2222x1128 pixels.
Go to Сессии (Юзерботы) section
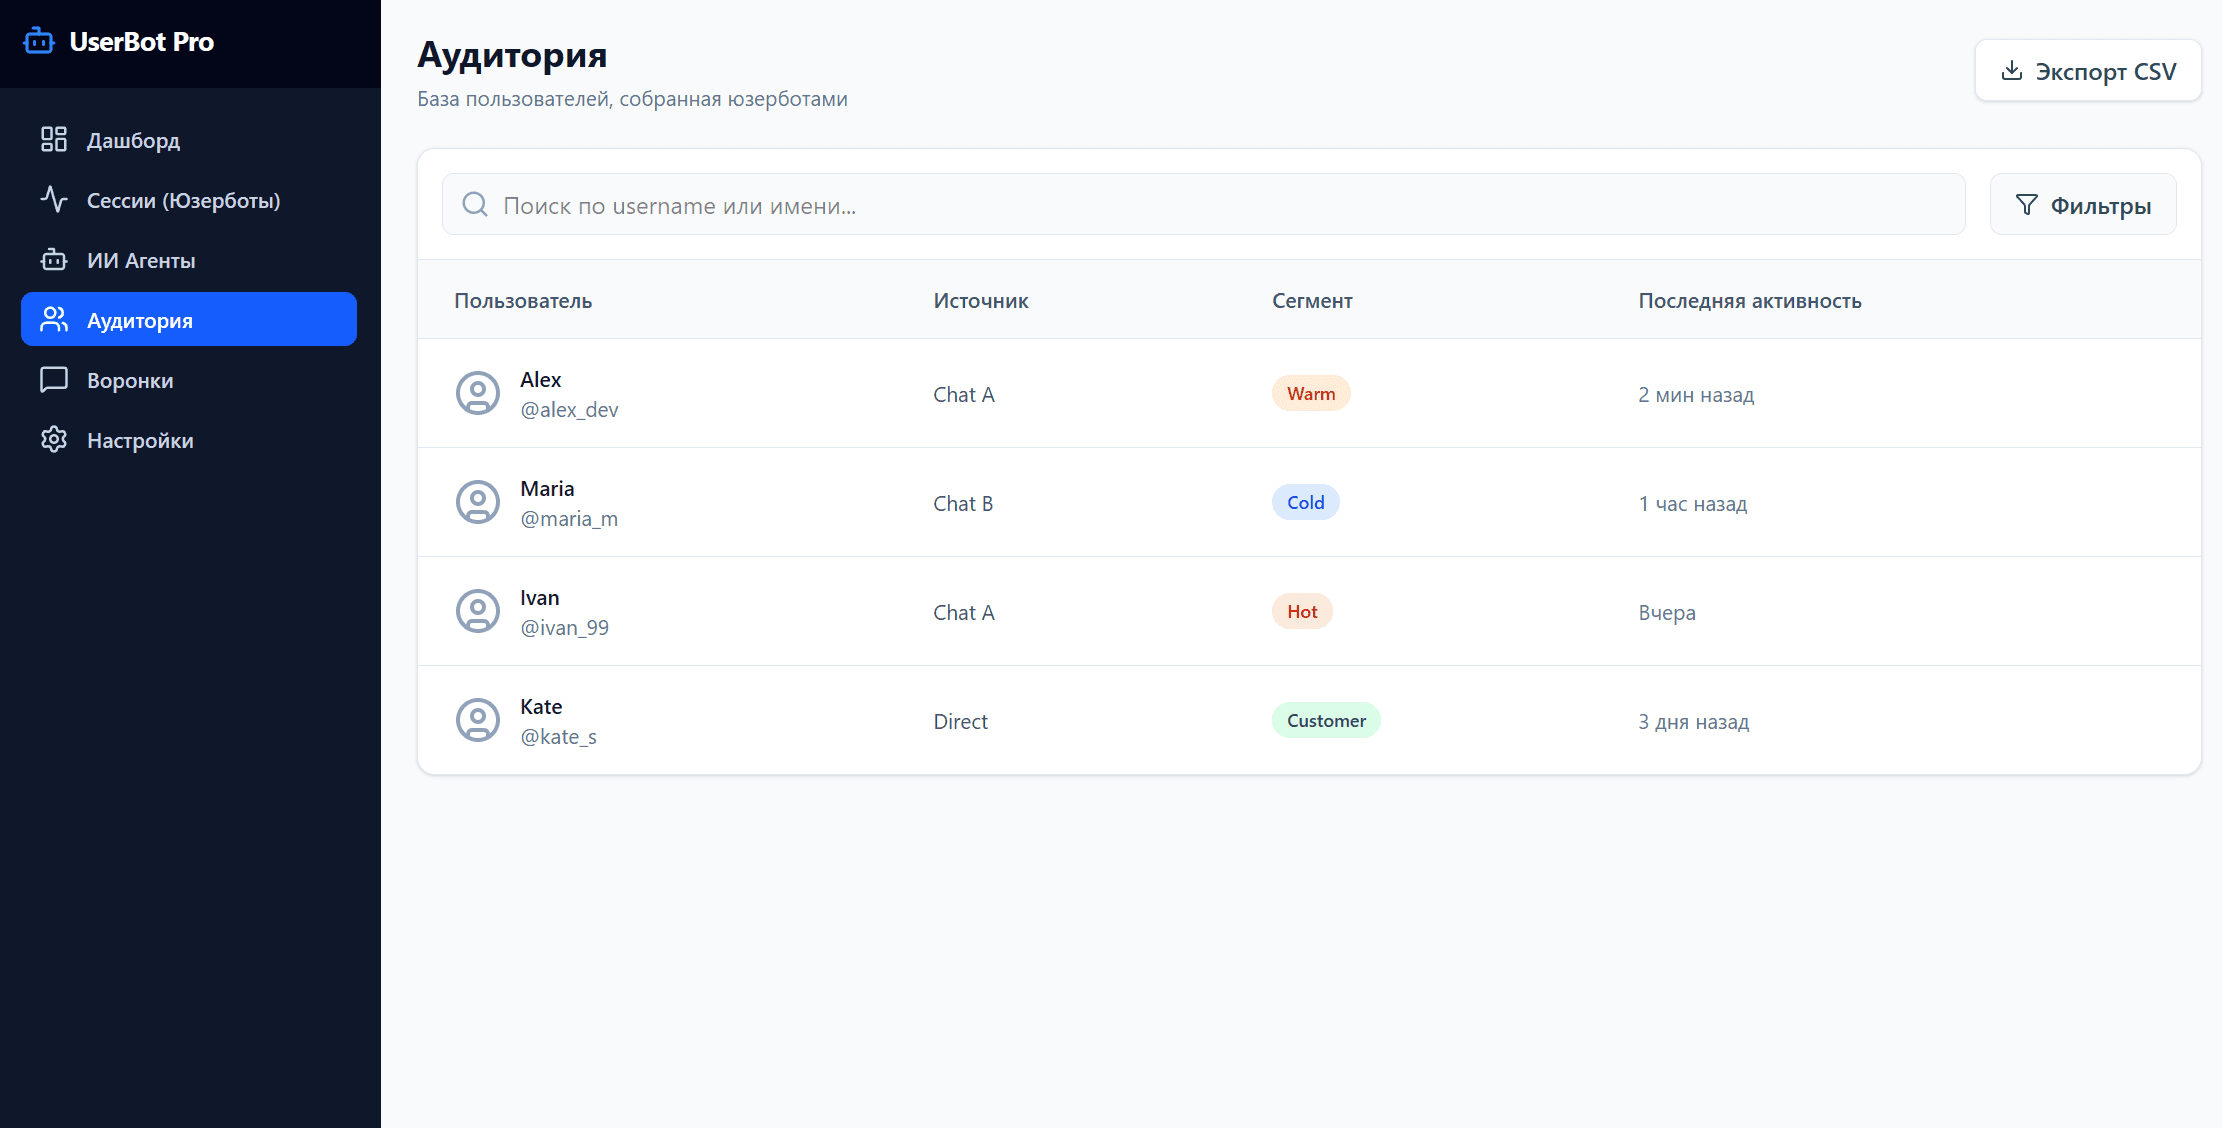click(189, 199)
